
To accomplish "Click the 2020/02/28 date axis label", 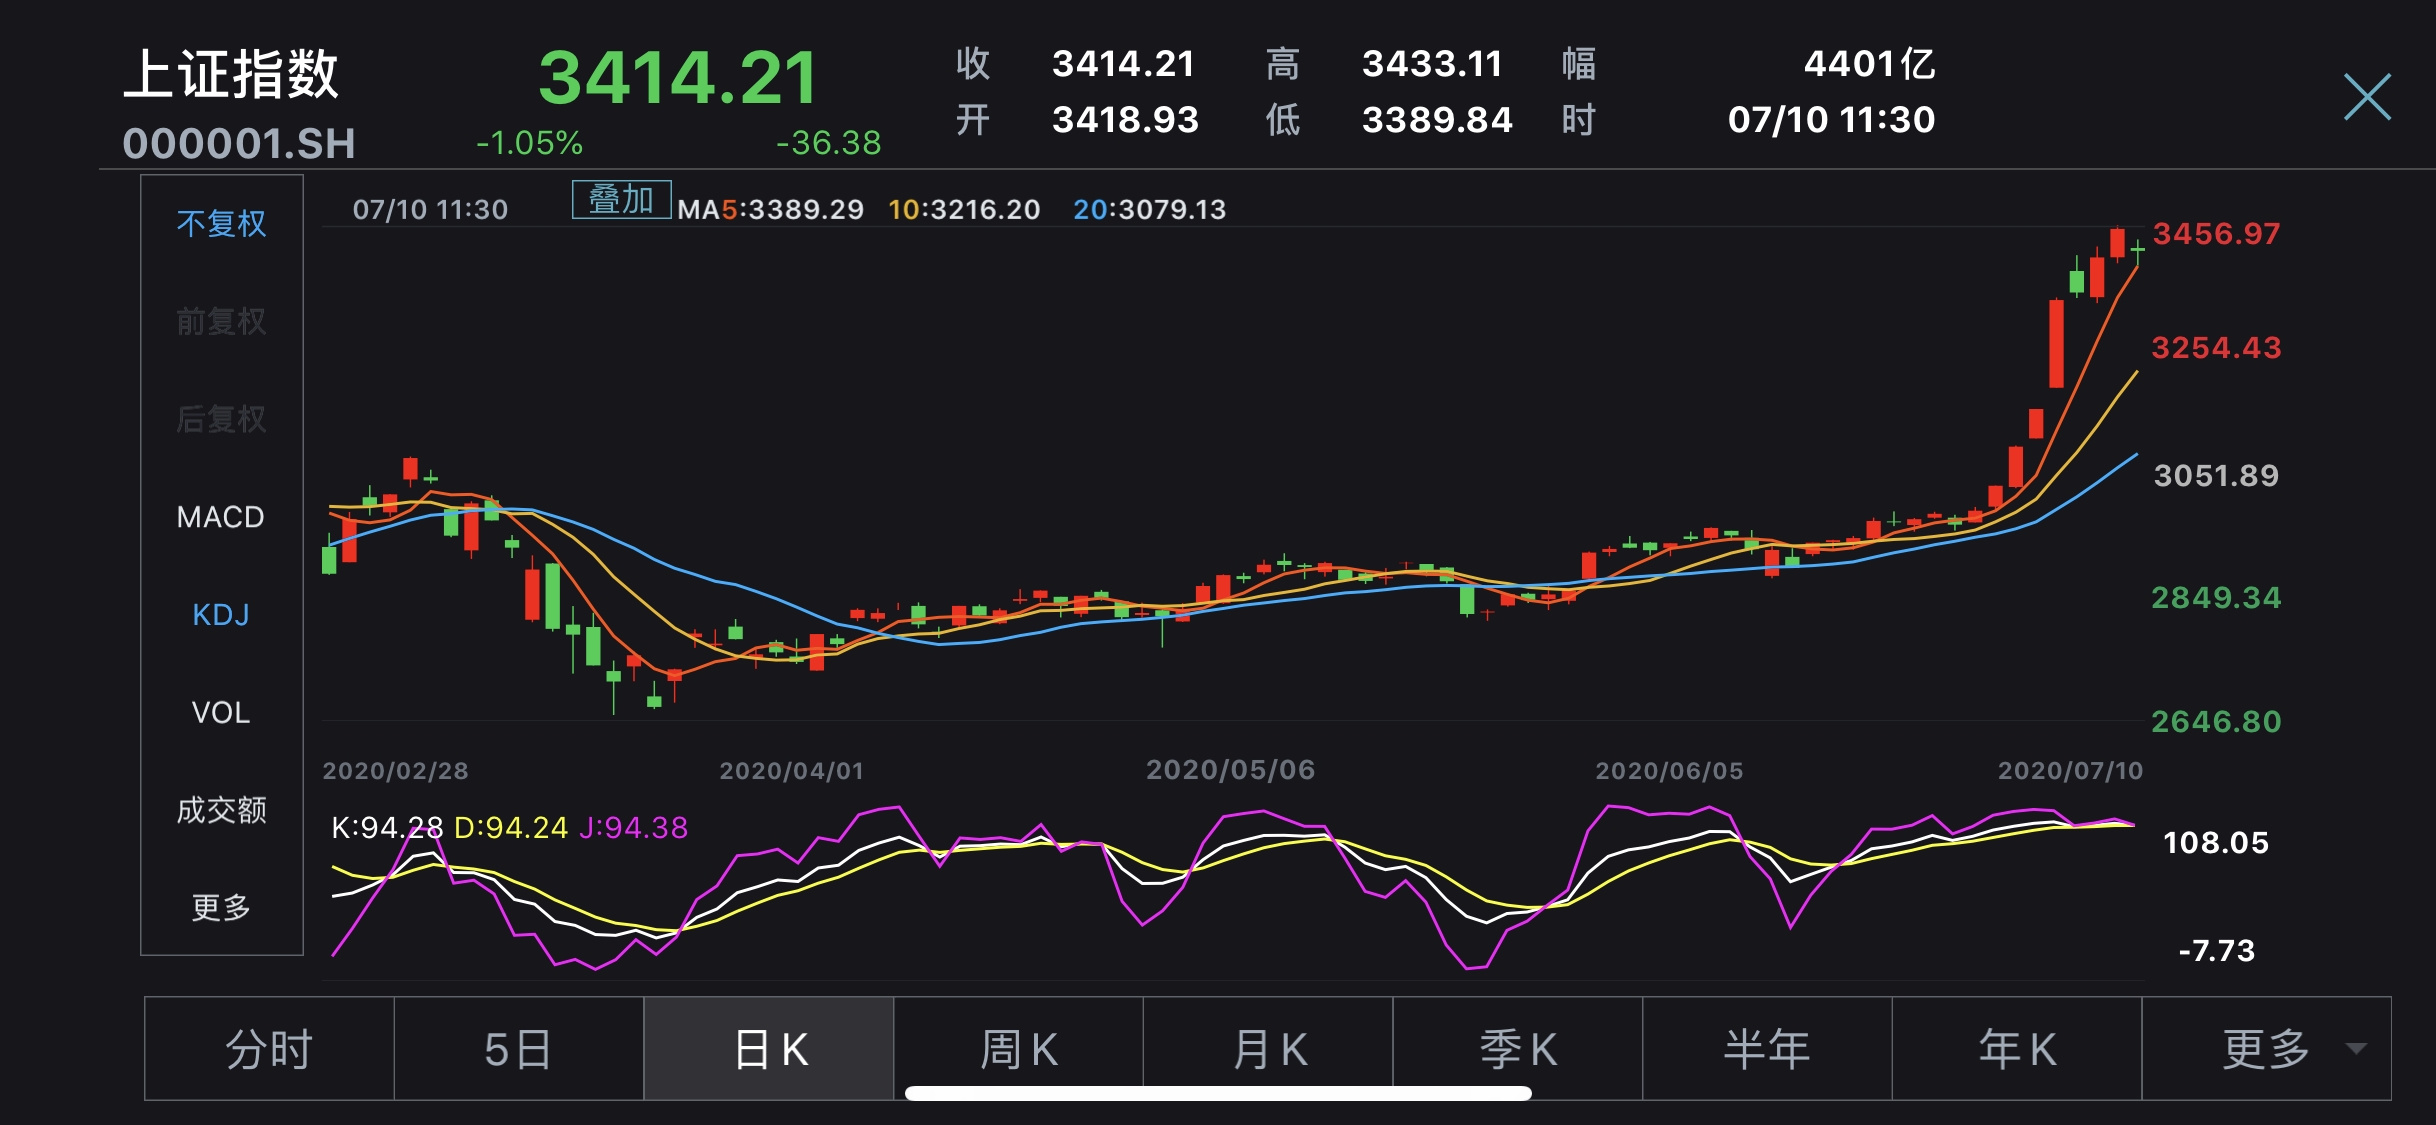I will click(x=395, y=771).
